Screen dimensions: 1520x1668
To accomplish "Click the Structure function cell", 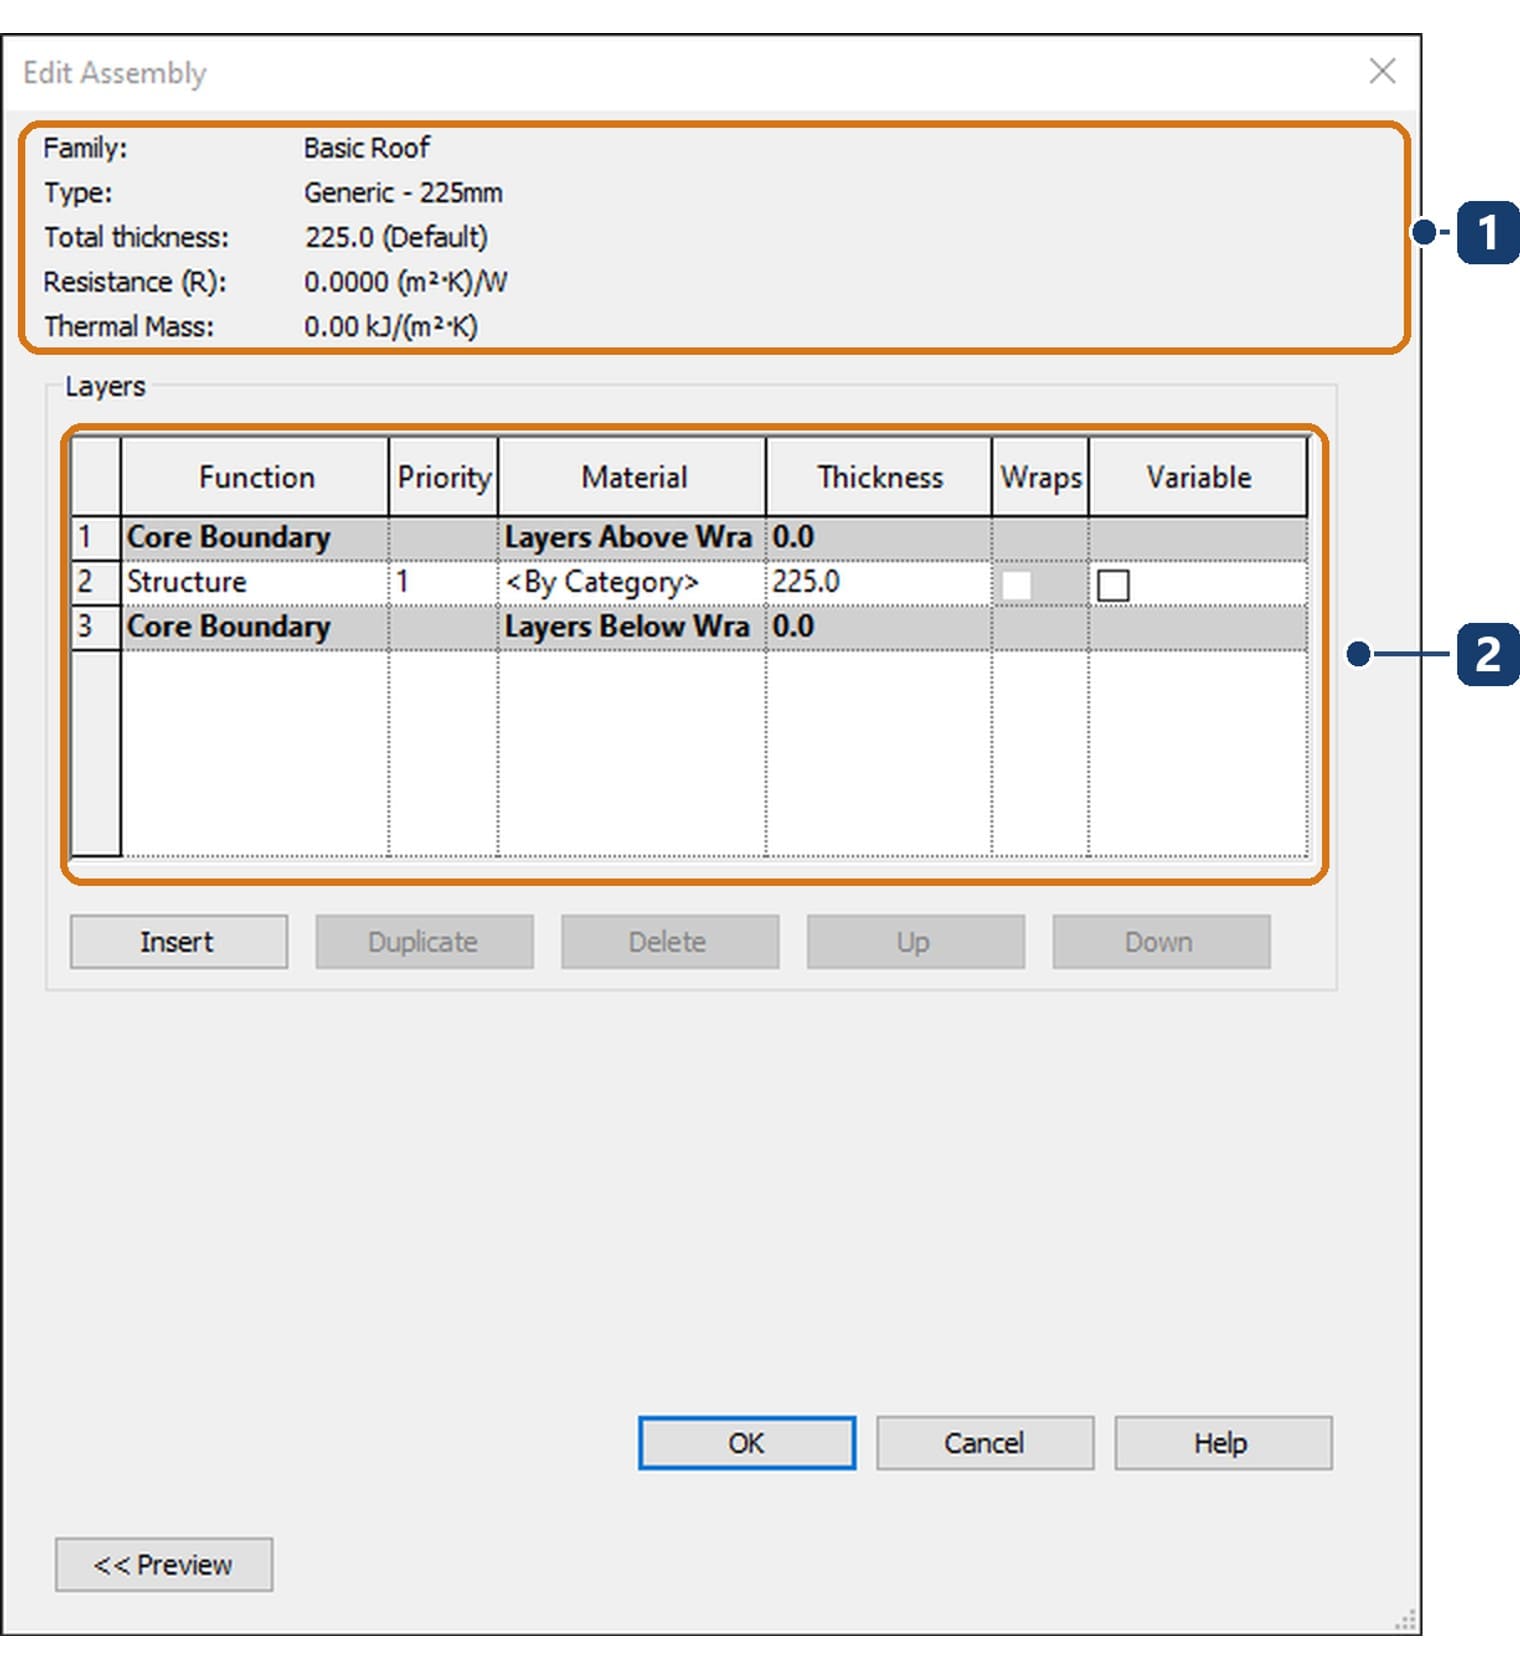I will pos(255,582).
